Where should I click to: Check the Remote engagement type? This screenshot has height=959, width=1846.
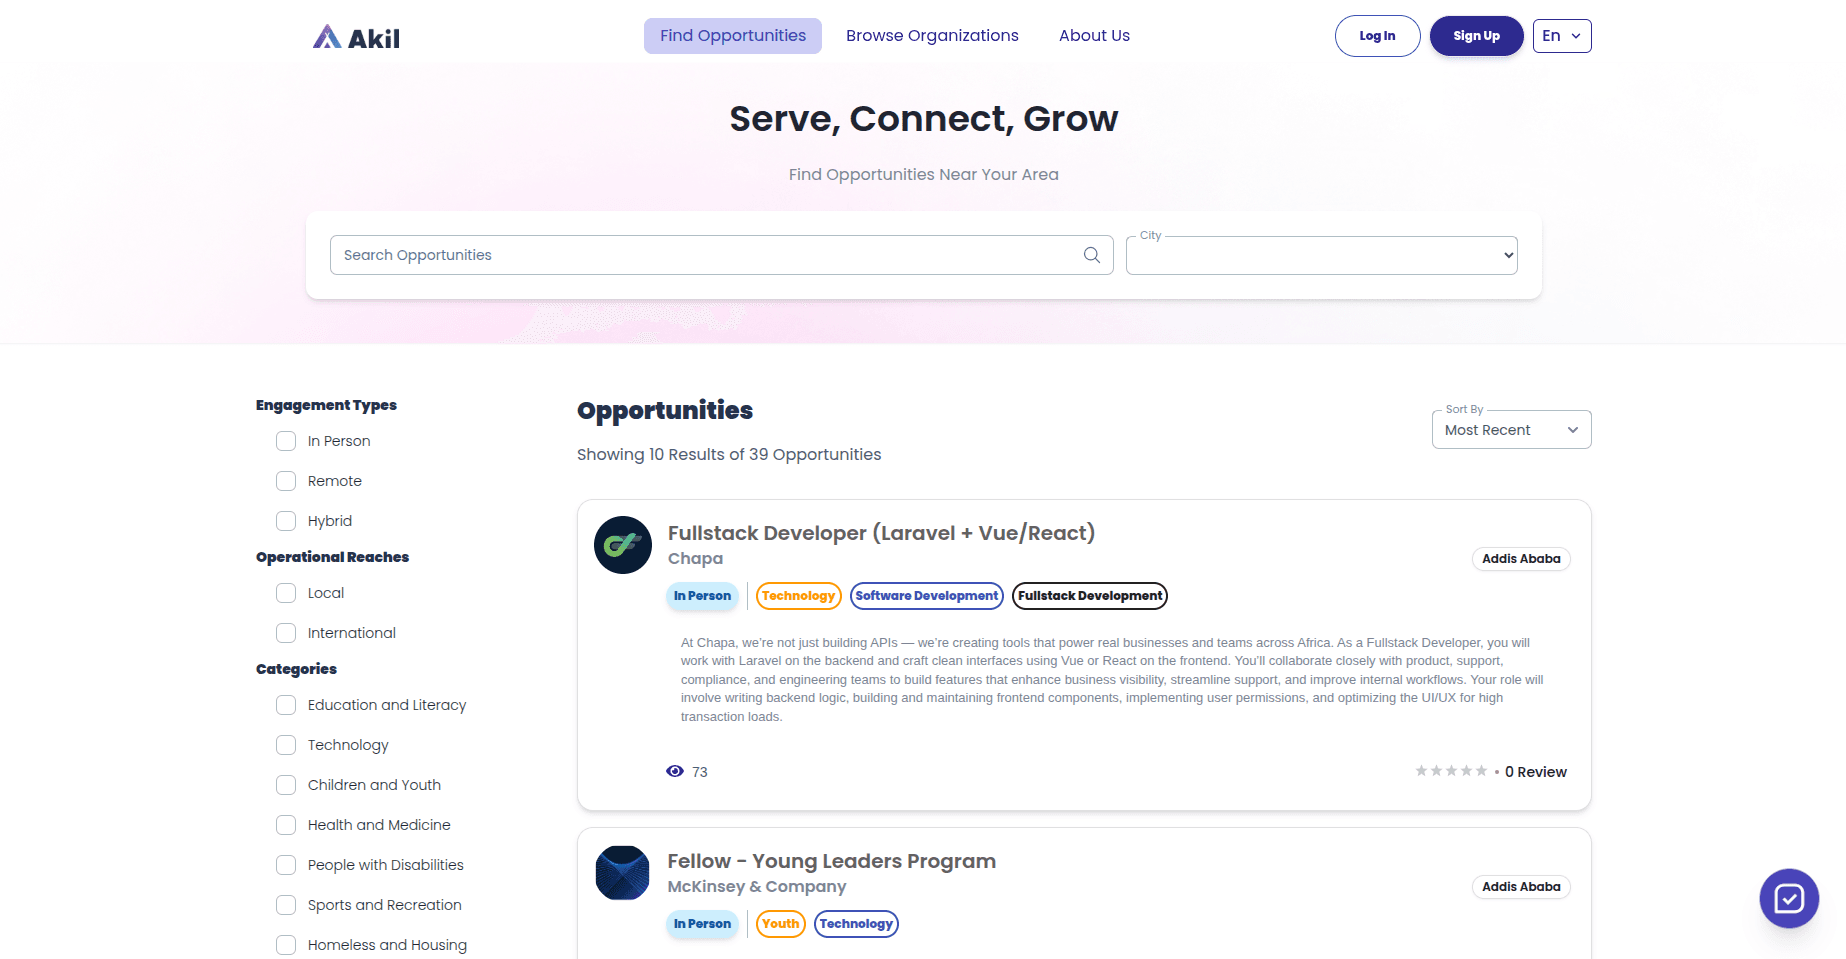[x=286, y=481]
